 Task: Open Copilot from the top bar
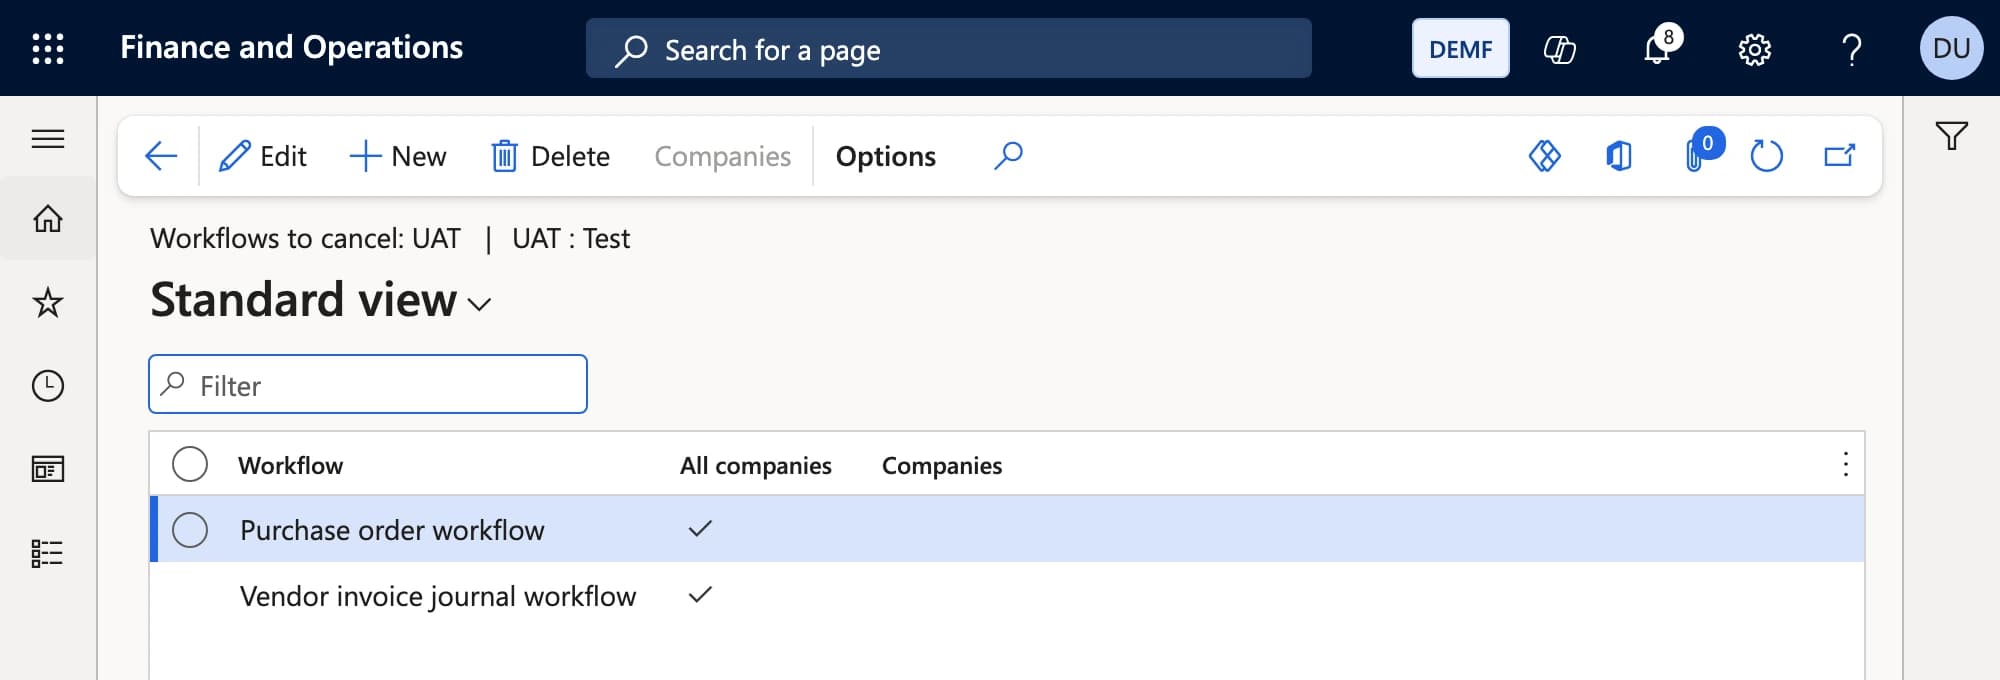1559,48
